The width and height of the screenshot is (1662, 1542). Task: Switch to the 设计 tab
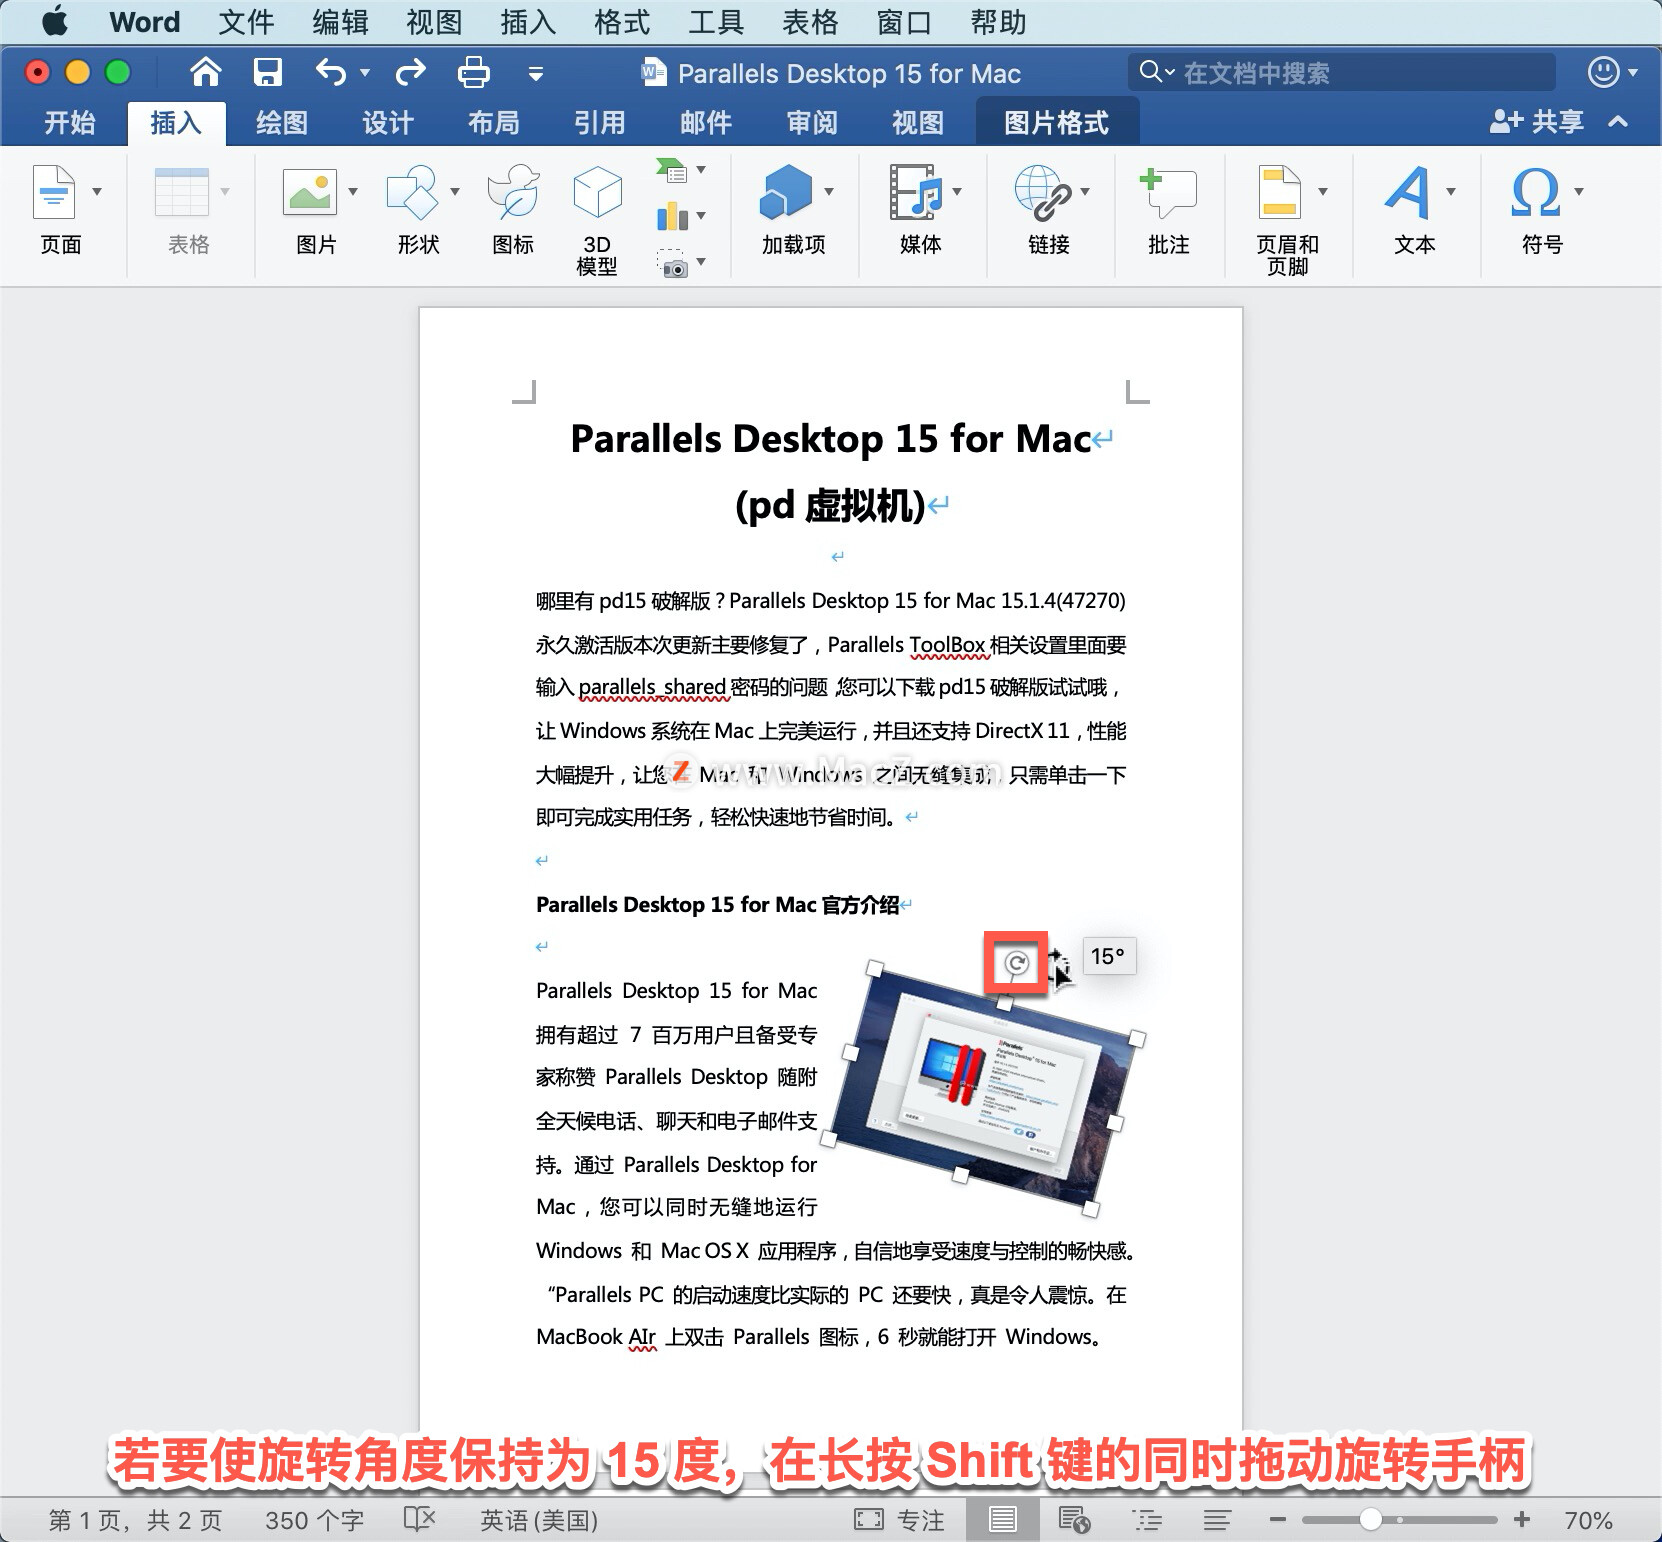pos(387,123)
